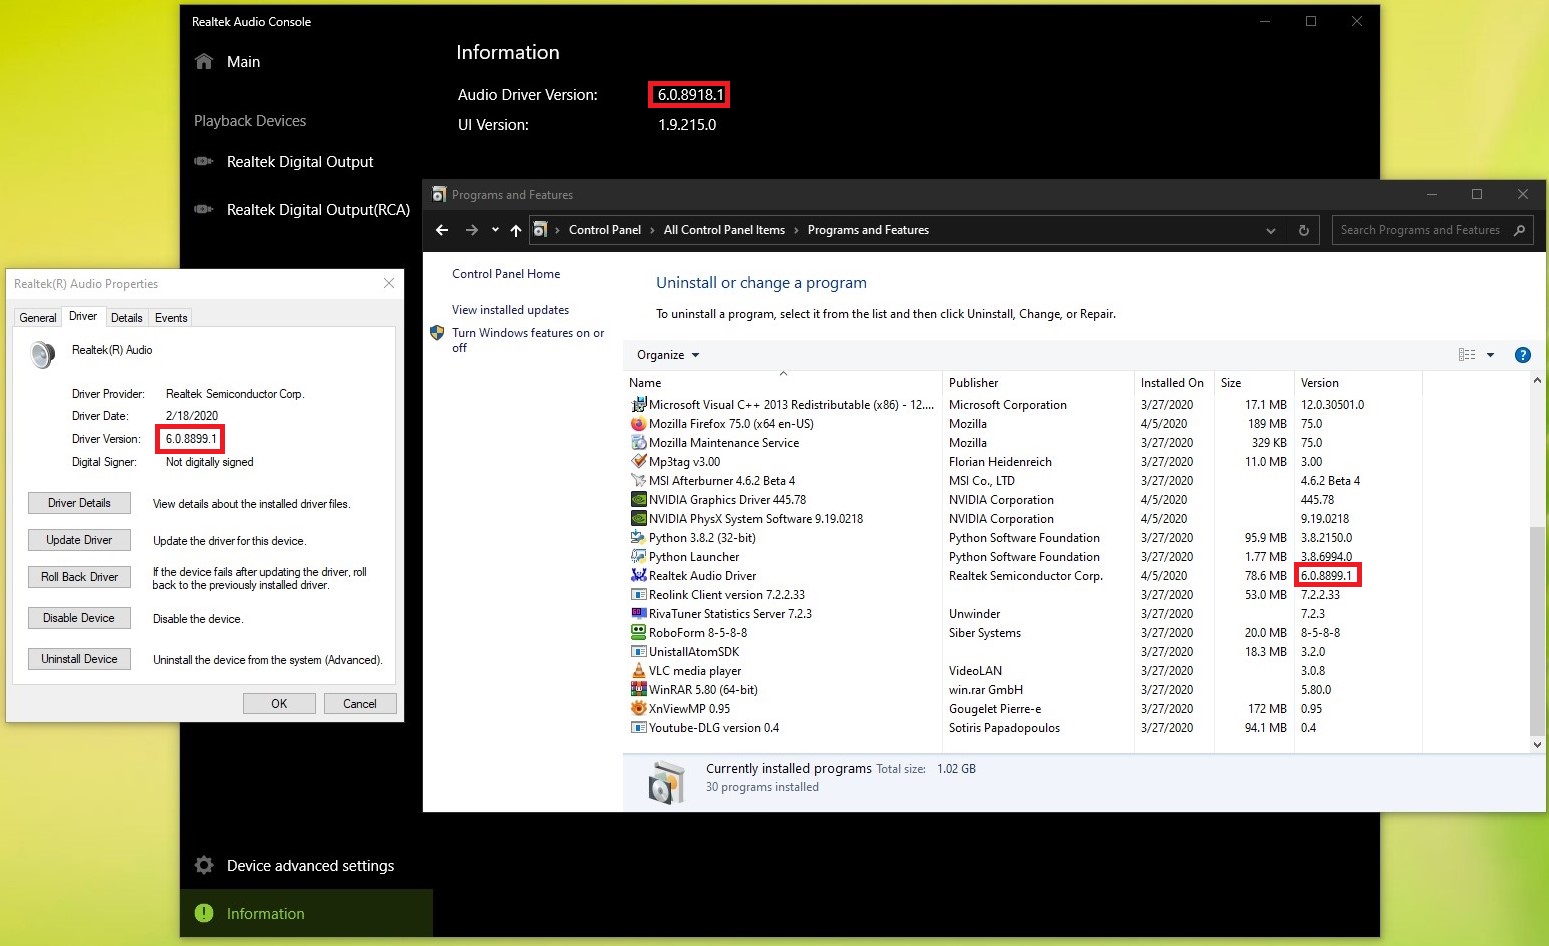Click the Update Driver button
The width and height of the screenshot is (1549, 946).
(x=79, y=540)
